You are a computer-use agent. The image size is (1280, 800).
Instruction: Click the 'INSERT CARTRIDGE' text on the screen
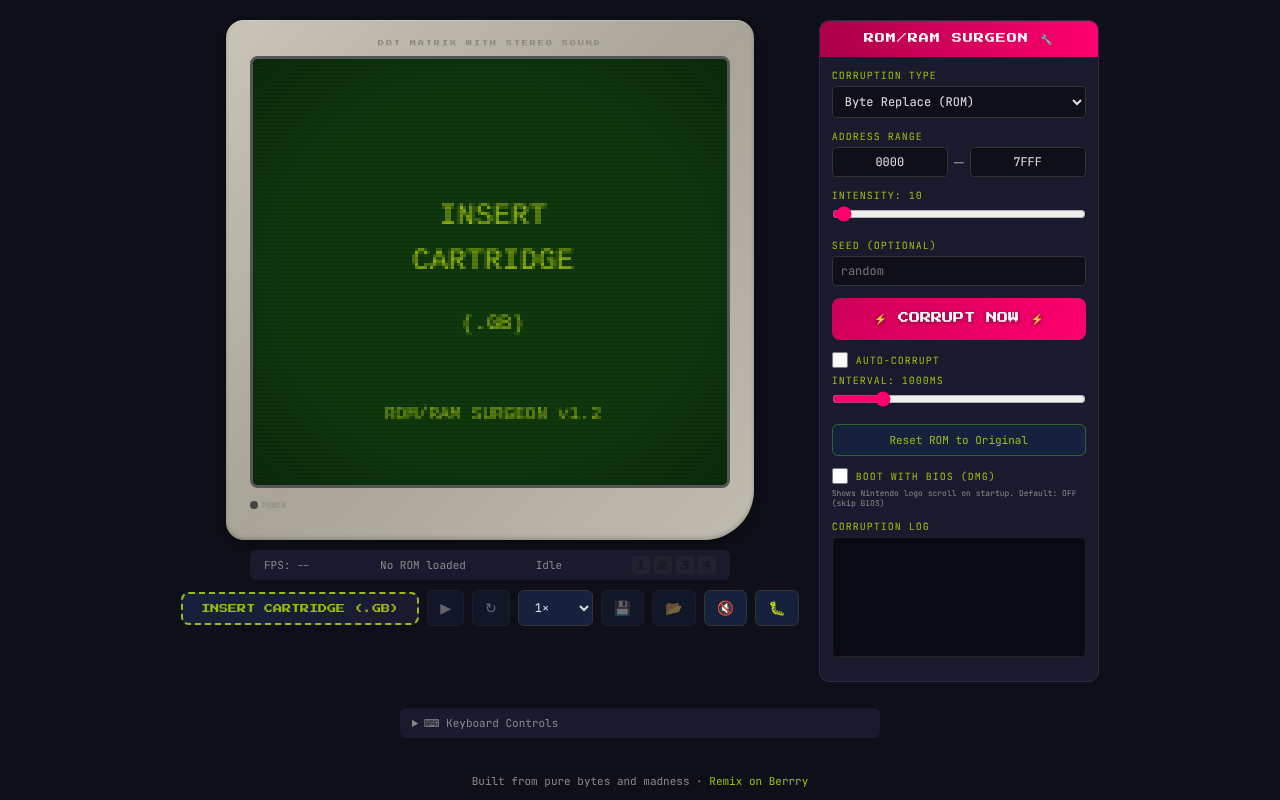pyautogui.click(x=493, y=237)
